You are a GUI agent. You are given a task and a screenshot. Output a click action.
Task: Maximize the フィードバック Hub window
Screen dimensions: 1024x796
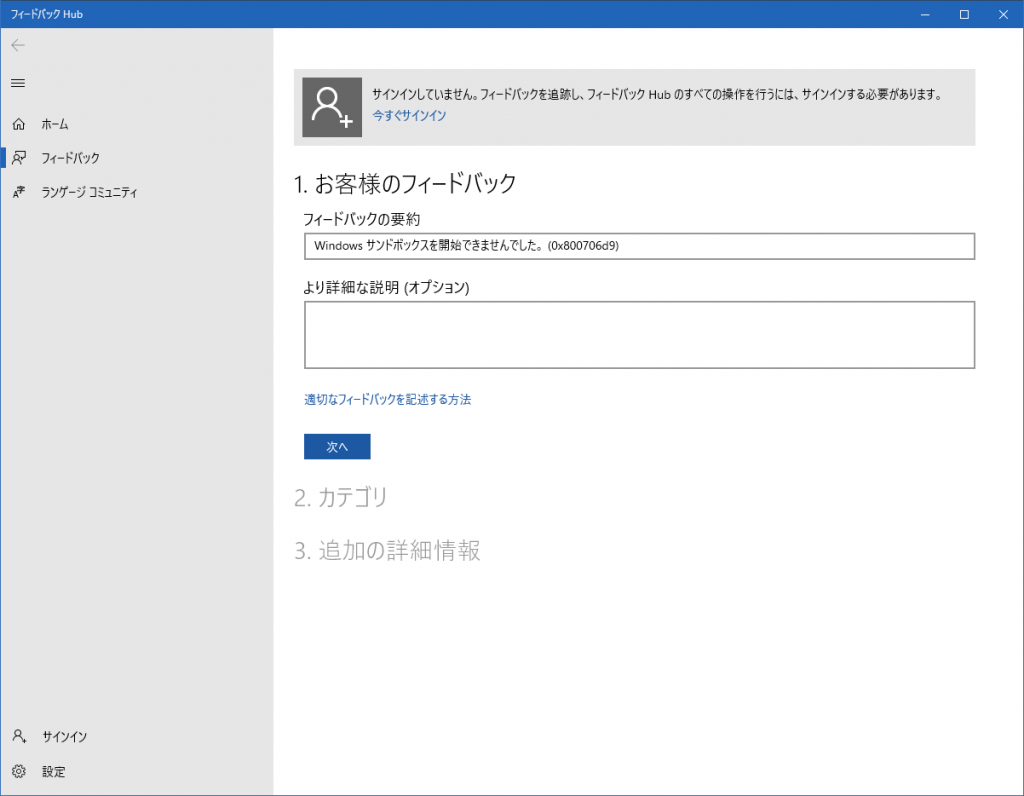(964, 14)
